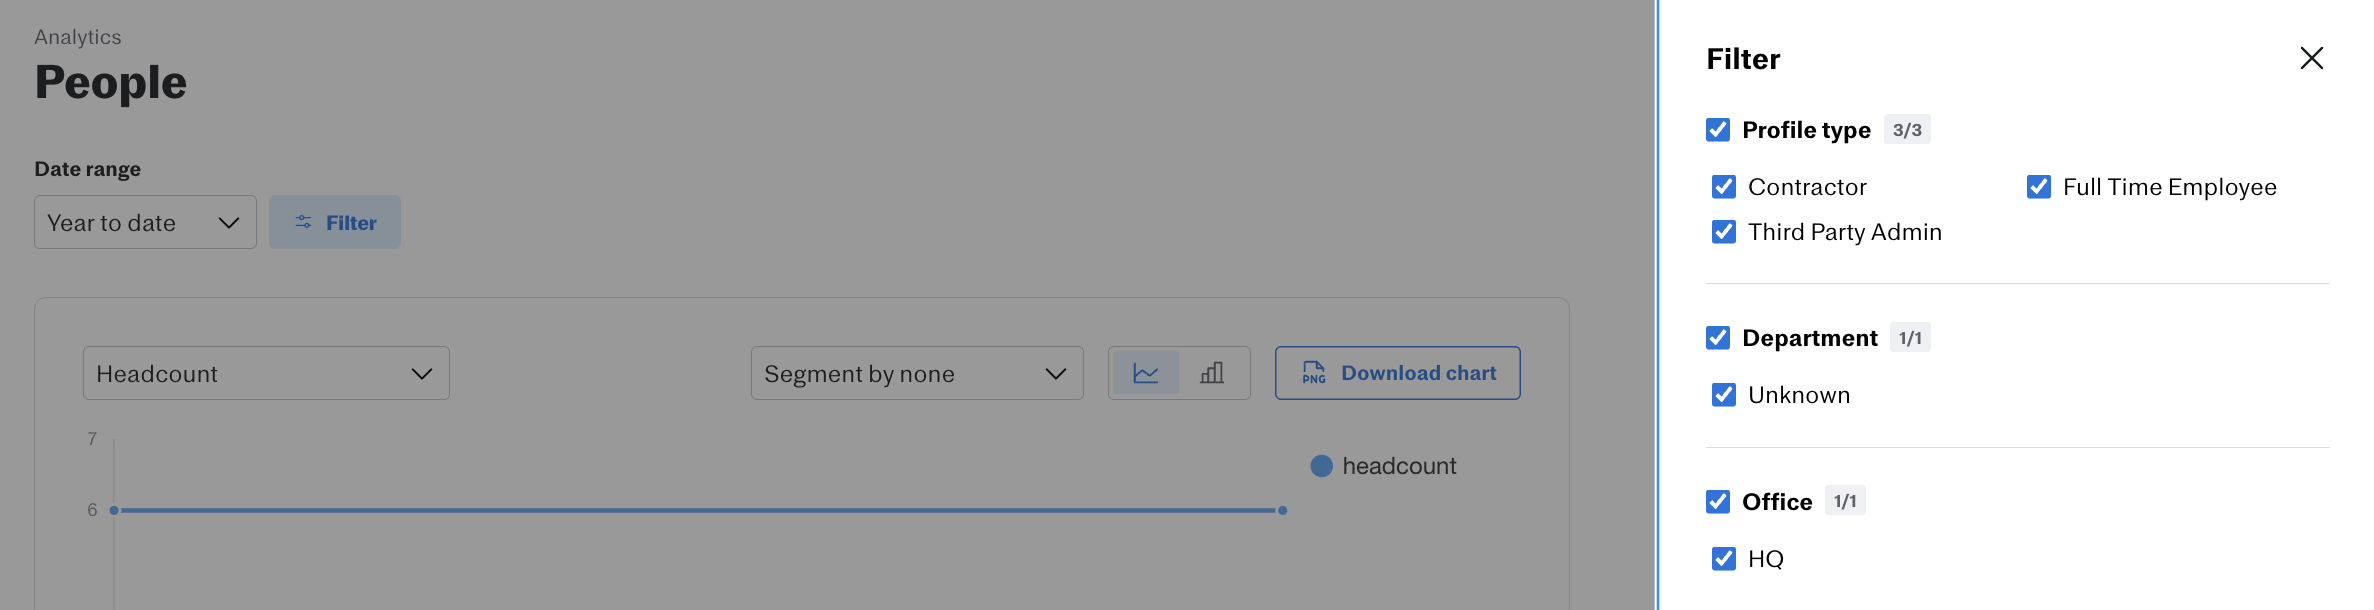This screenshot has height=610, width=2374.
Task: Toggle the Office group checkbox
Action: [x=1718, y=502]
